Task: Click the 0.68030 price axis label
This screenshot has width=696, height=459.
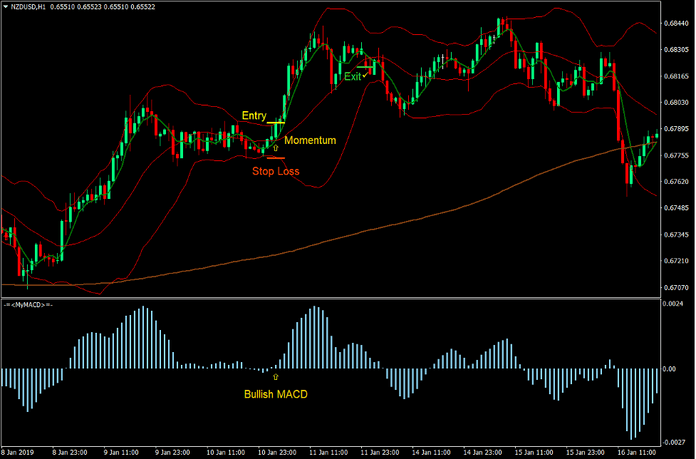Action: [676, 103]
